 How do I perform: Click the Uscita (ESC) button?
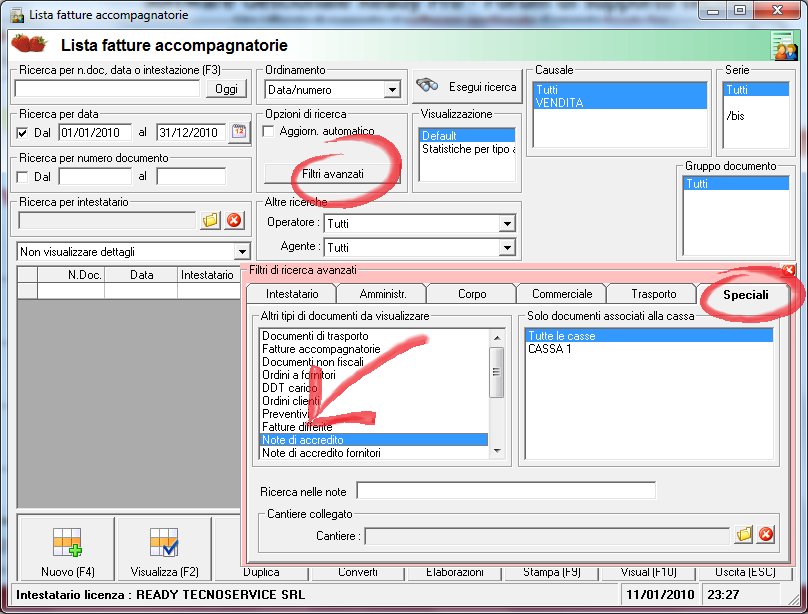click(745, 572)
